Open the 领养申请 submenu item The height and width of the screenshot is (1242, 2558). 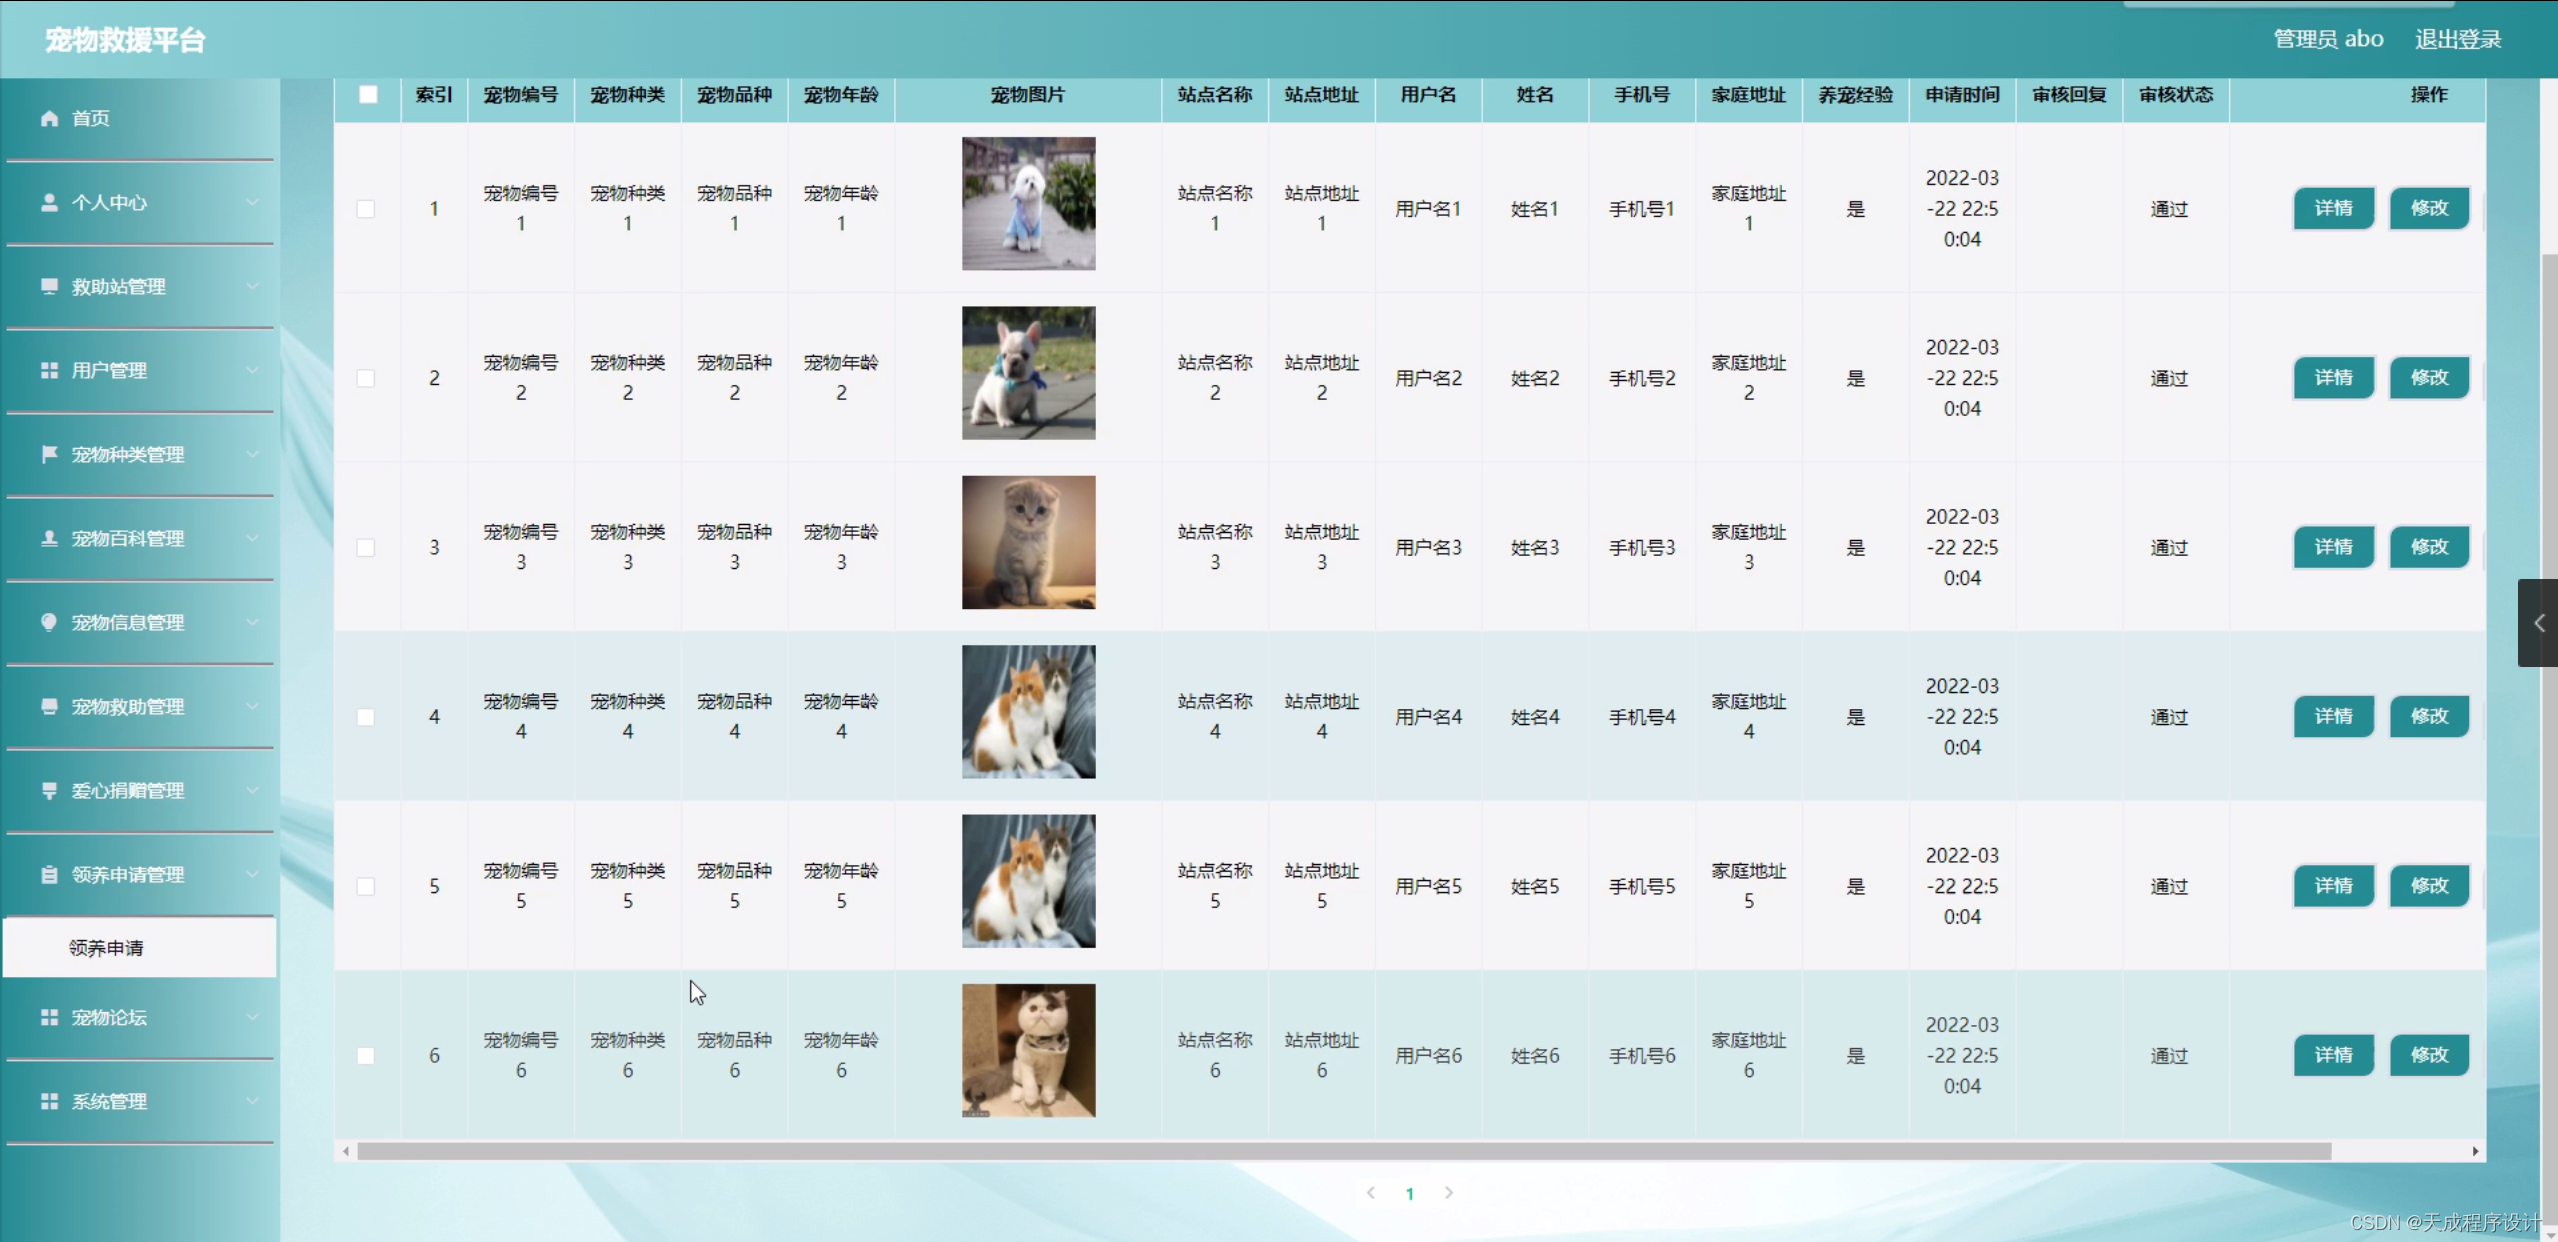click(106, 948)
